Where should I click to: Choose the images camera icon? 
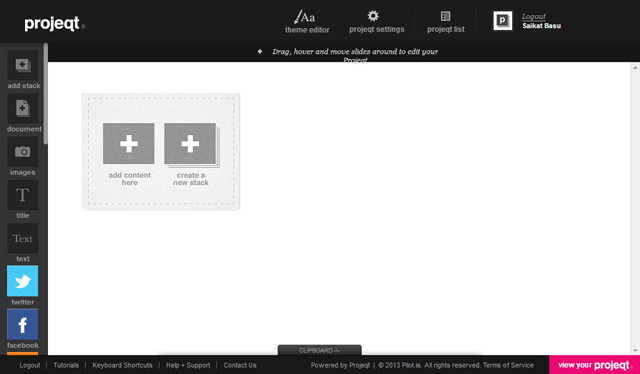coord(23,151)
